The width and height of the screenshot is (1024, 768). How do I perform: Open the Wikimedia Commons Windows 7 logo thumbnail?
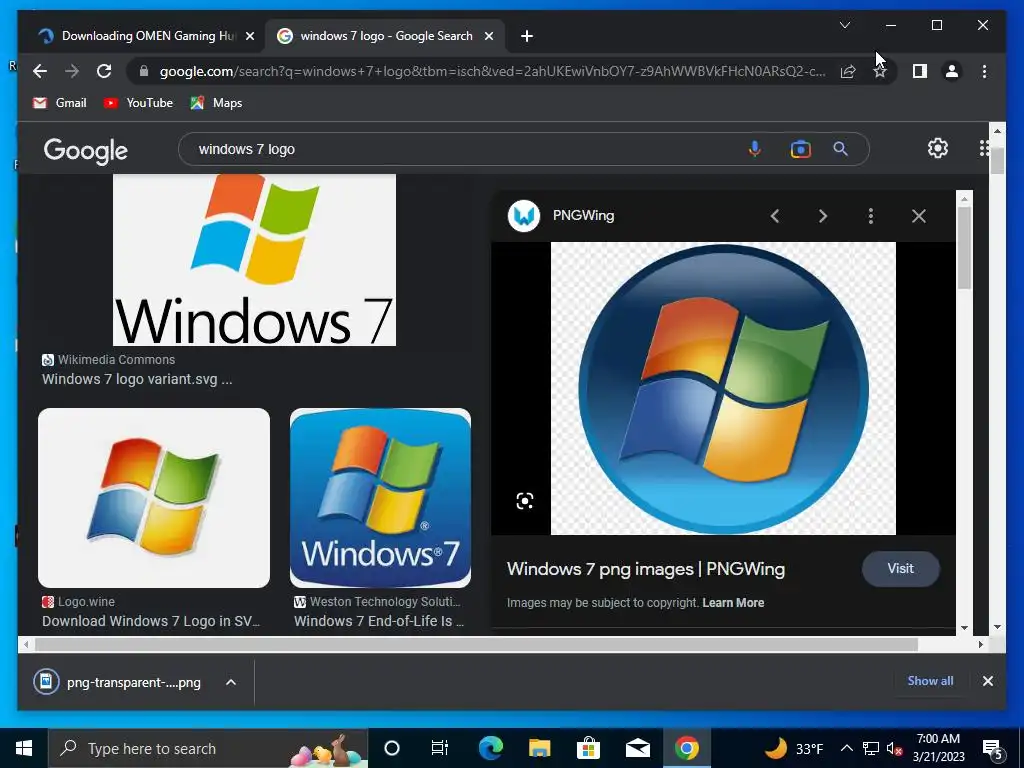tap(254, 259)
